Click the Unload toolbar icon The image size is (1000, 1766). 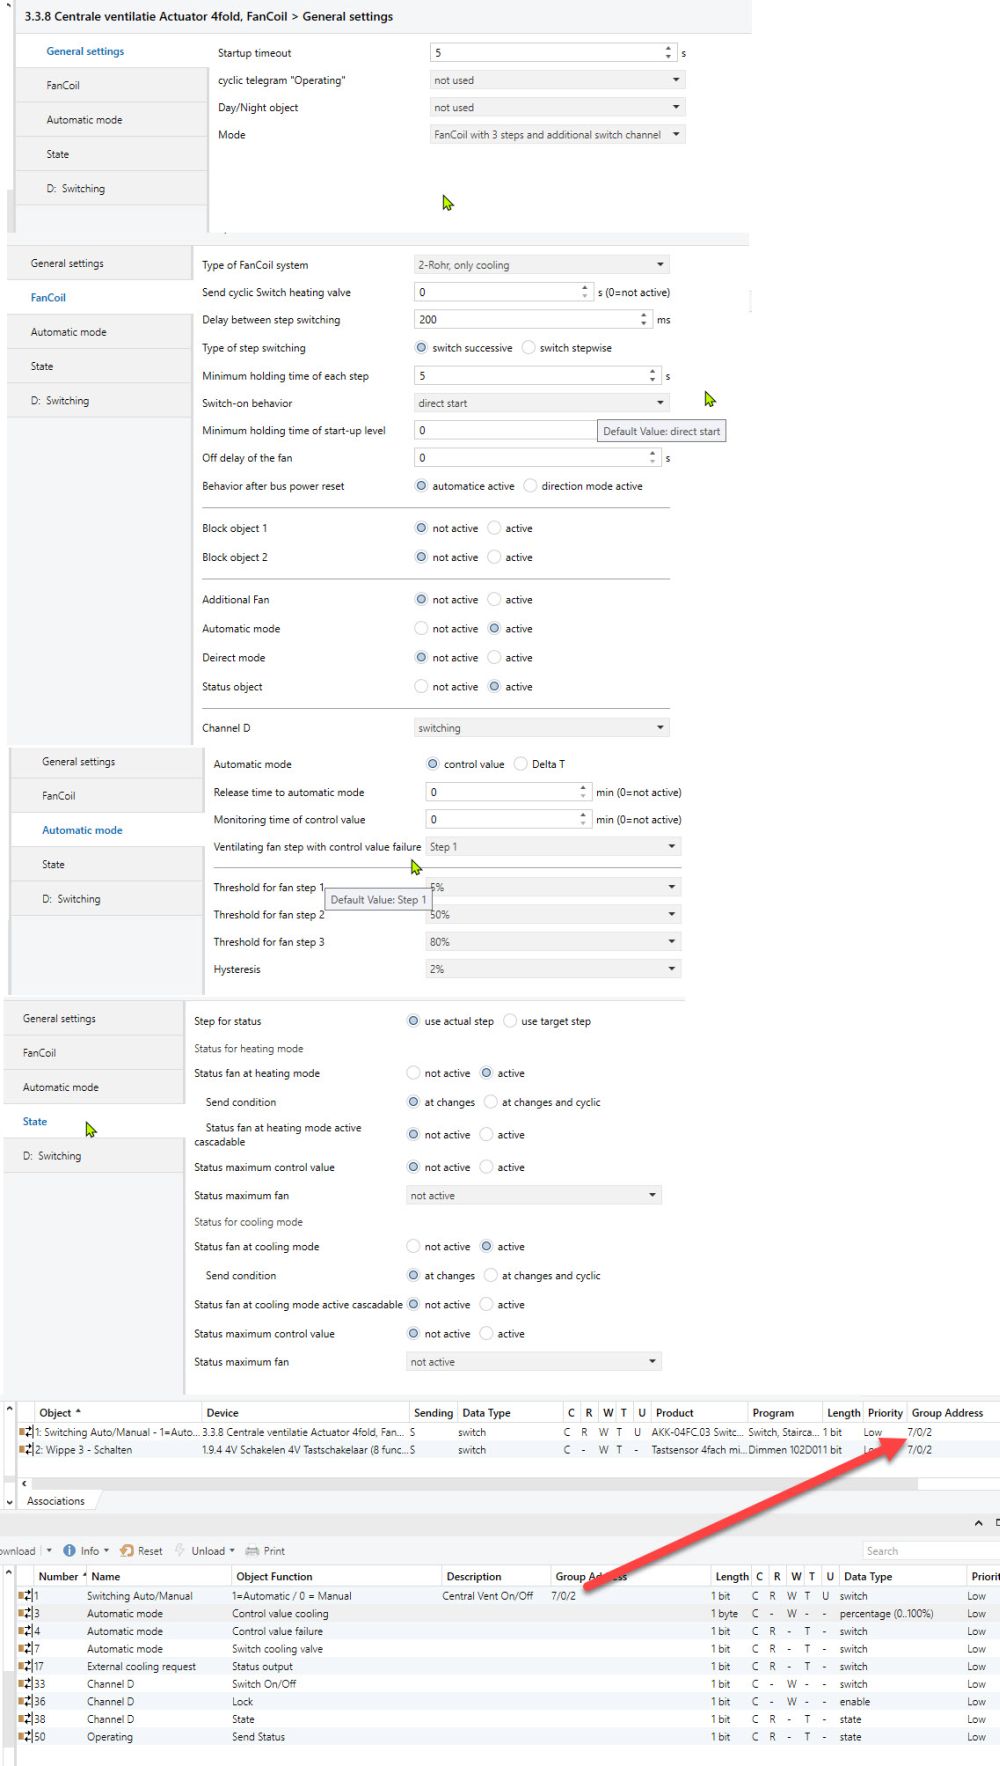pyautogui.click(x=180, y=1551)
